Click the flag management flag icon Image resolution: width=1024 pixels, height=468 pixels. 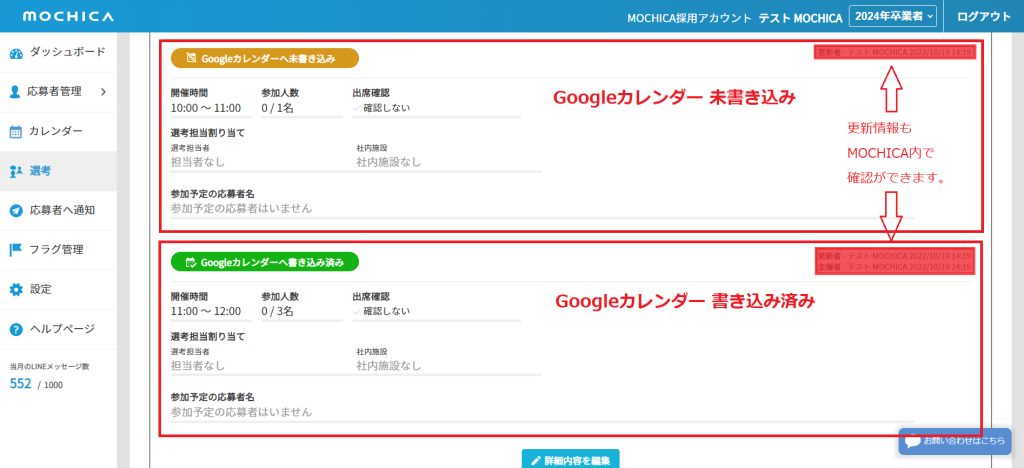click(x=16, y=250)
